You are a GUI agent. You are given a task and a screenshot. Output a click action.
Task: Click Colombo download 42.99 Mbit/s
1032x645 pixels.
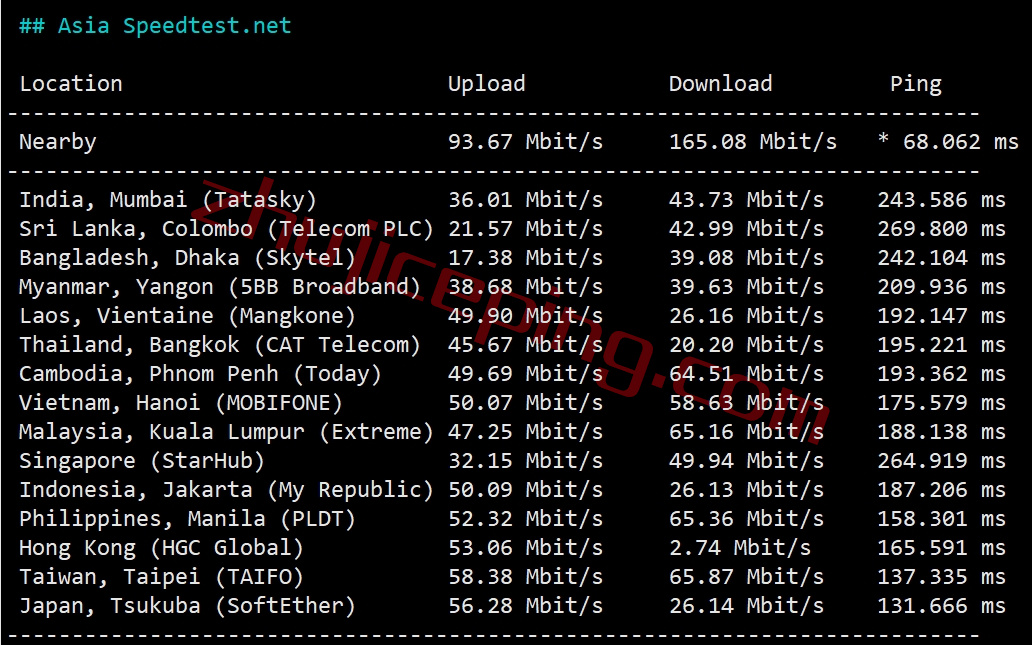[746, 228]
